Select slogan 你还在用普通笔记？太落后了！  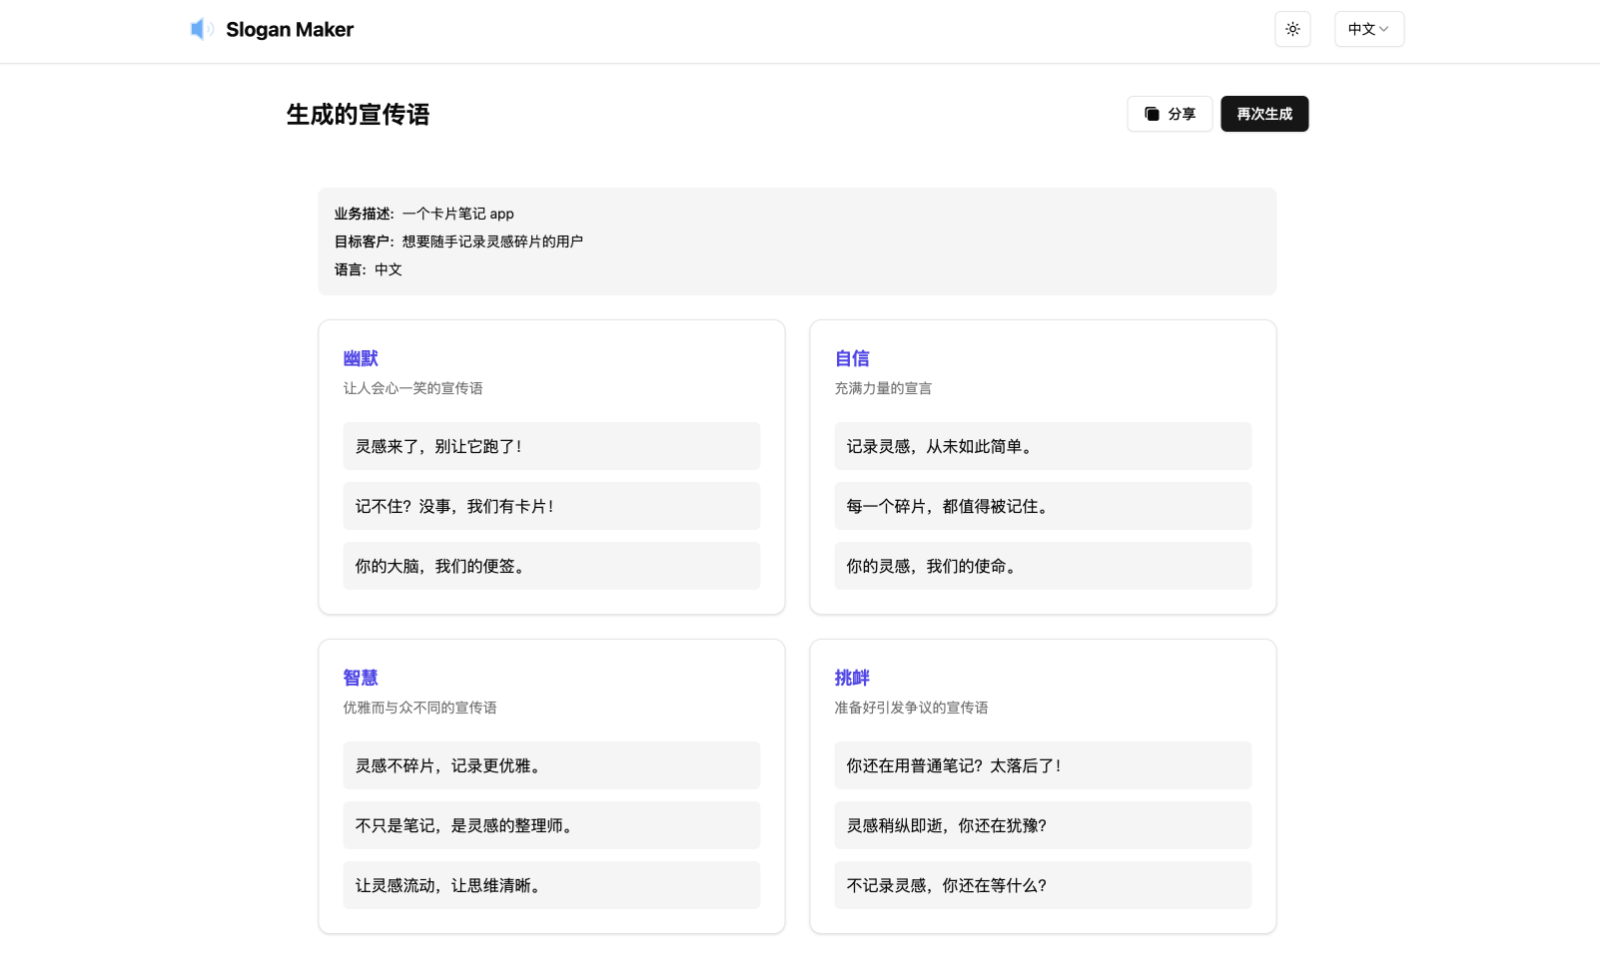click(1042, 765)
